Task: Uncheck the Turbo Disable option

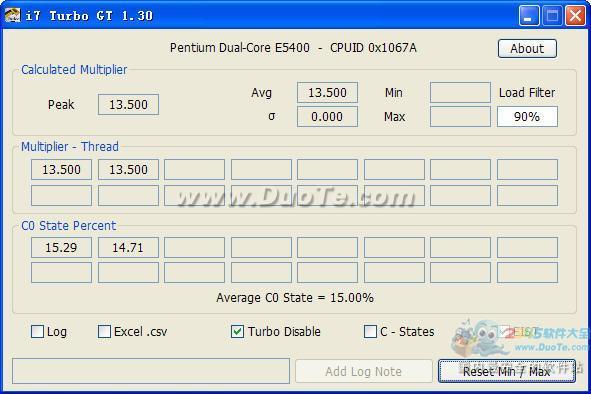Action: [x=237, y=332]
